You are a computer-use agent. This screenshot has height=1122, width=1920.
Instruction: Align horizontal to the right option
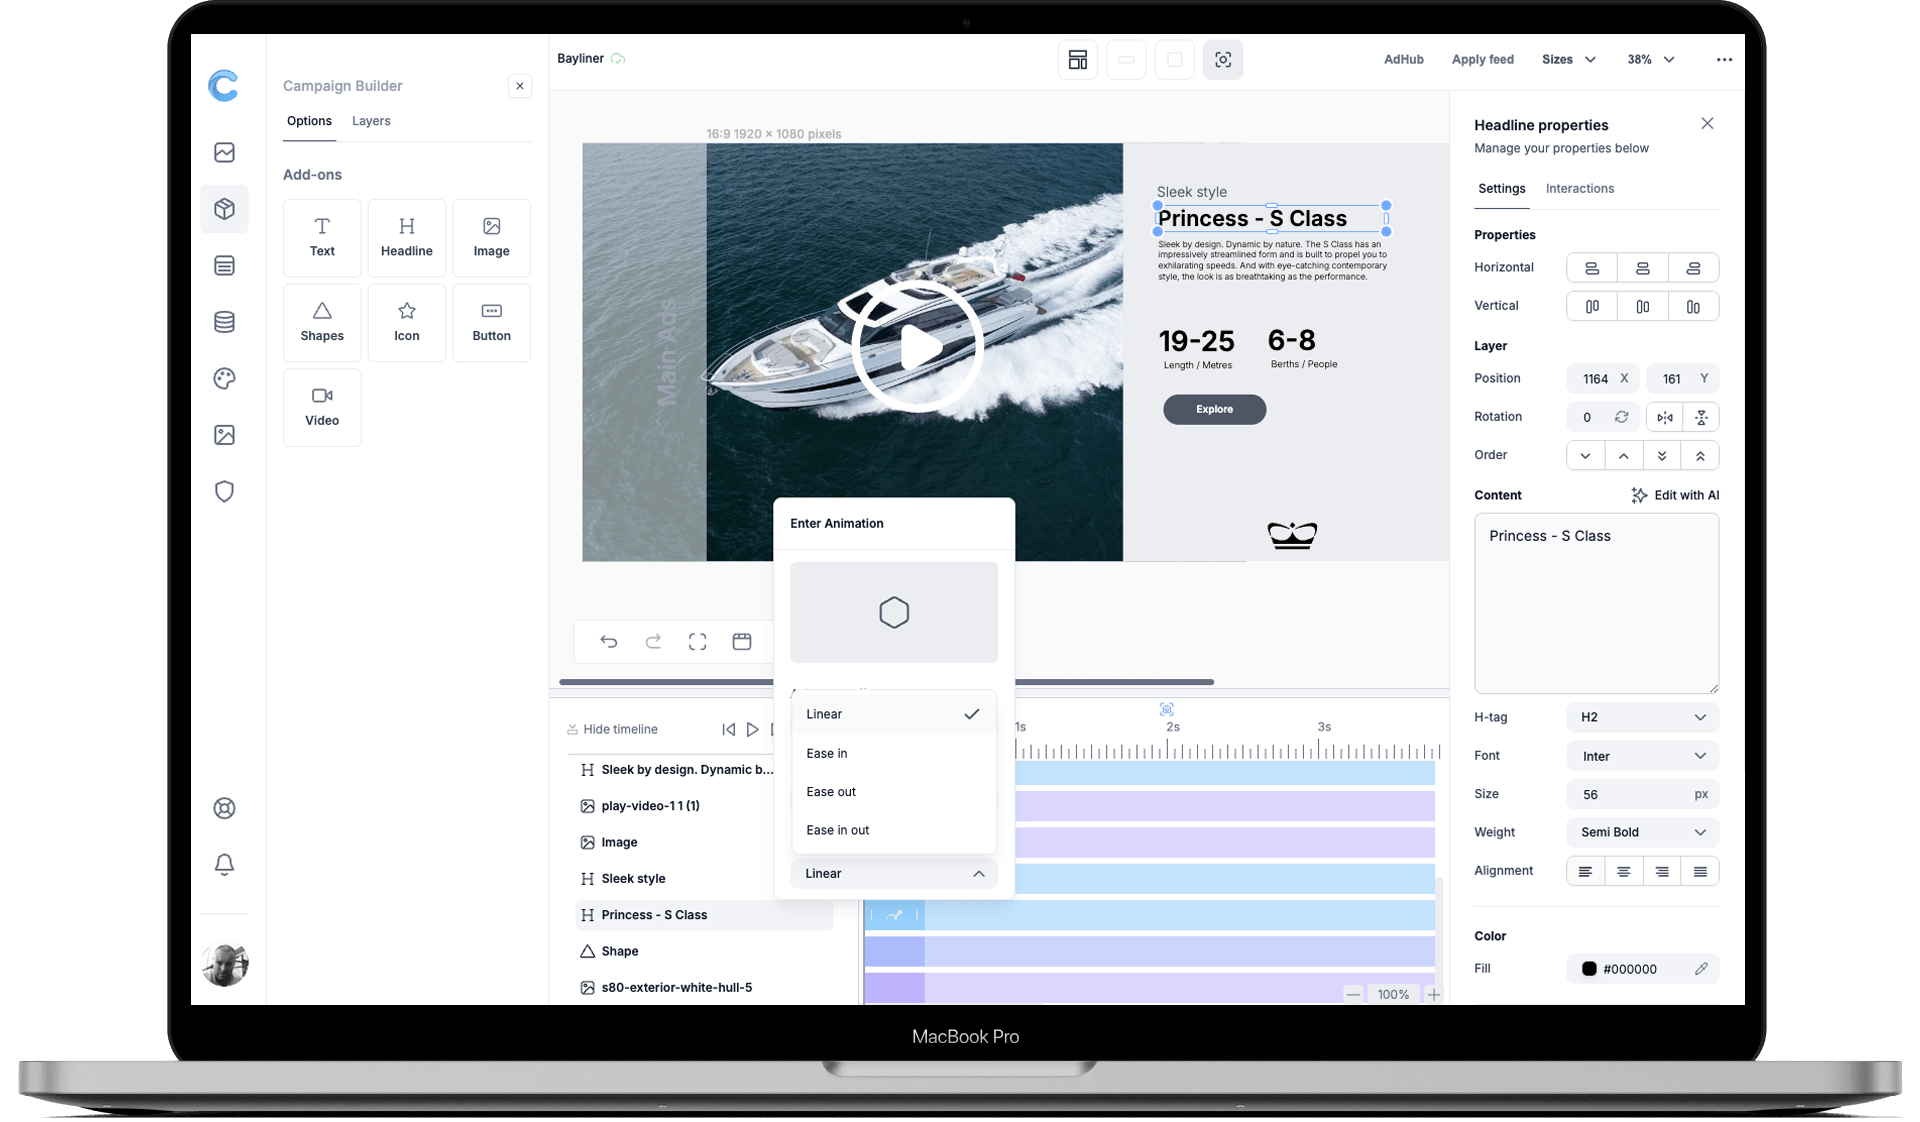(1694, 268)
